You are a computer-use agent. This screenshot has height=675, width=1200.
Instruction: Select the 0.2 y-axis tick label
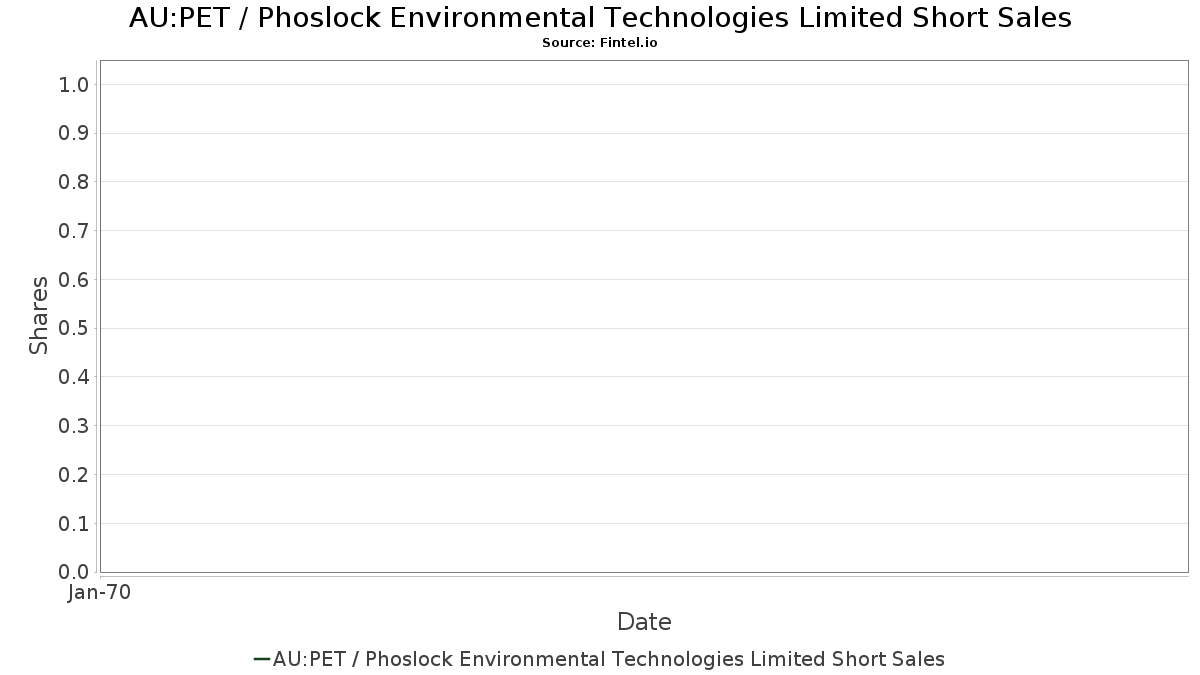pyautogui.click(x=75, y=475)
